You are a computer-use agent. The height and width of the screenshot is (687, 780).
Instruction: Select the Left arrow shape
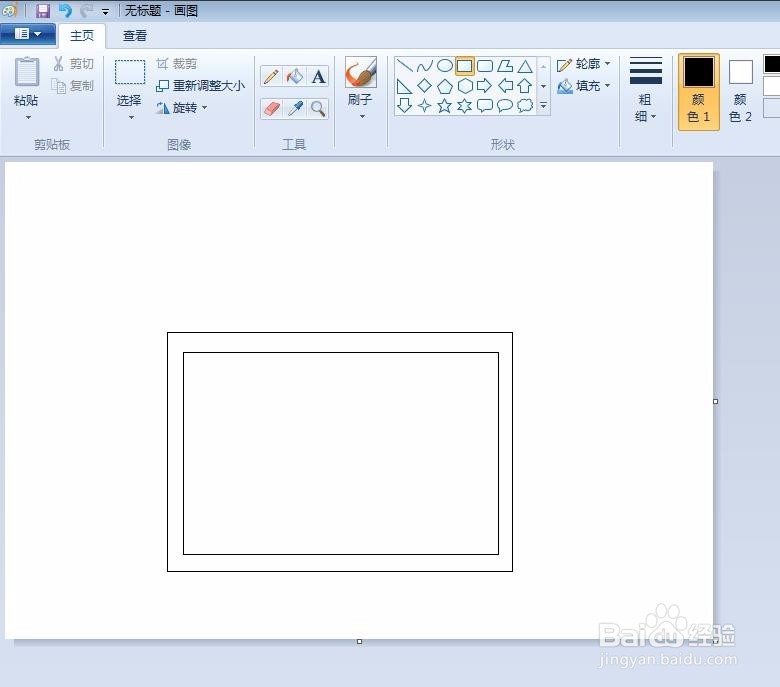(x=505, y=86)
